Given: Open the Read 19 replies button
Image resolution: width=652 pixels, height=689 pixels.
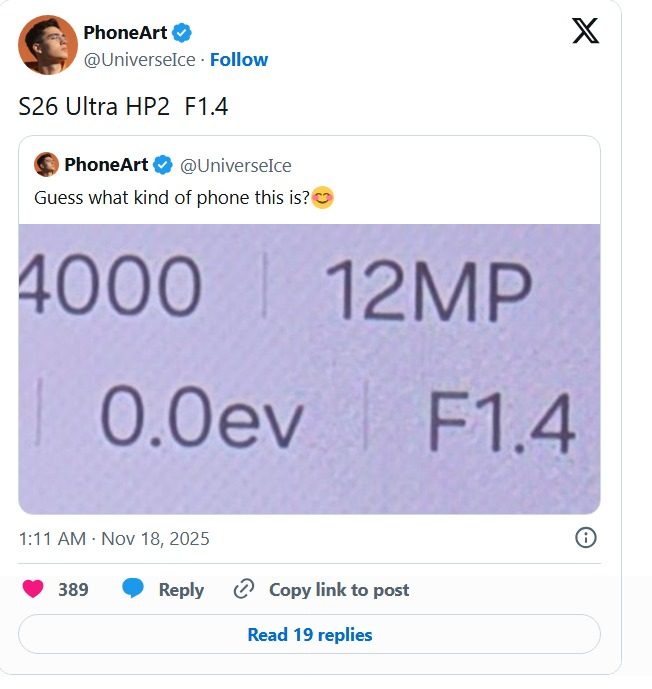Looking at the screenshot, I should click(309, 634).
